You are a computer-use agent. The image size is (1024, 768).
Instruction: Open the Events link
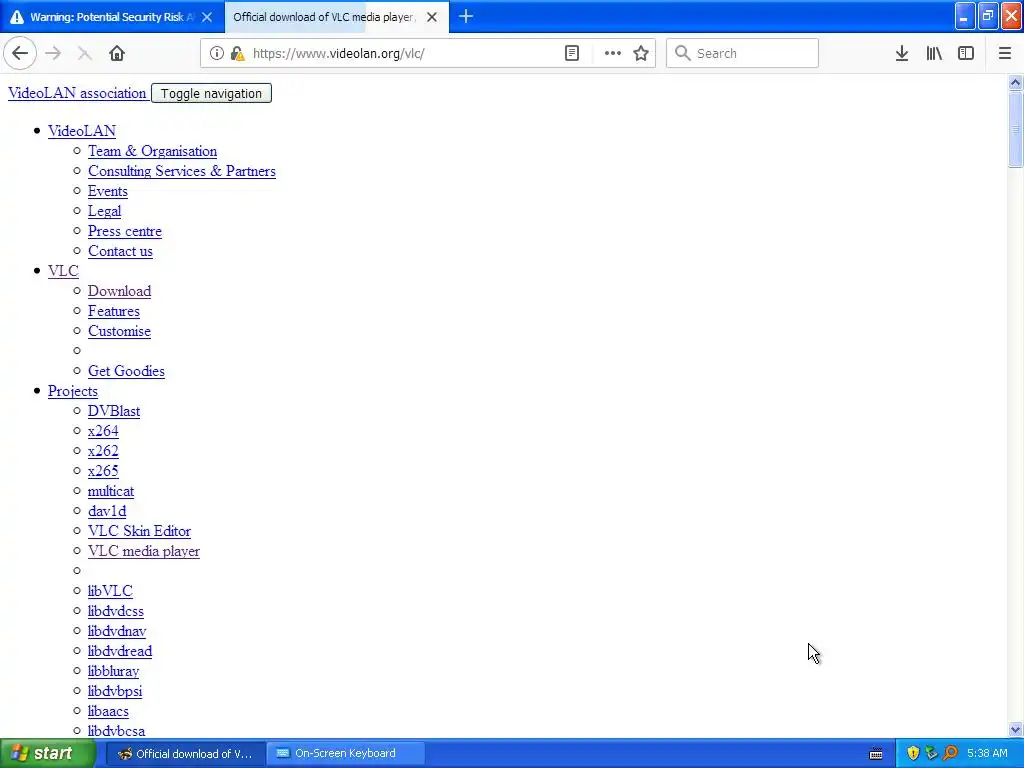pos(108,191)
